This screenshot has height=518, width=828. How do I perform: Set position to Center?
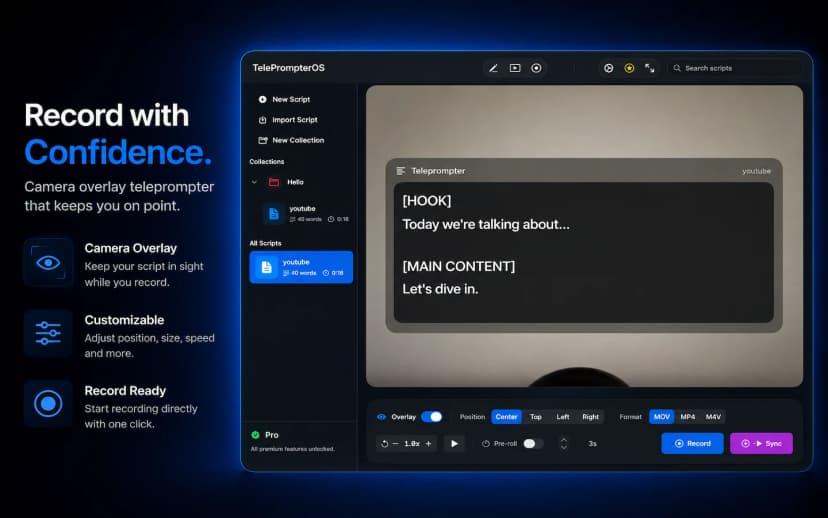(506, 417)
